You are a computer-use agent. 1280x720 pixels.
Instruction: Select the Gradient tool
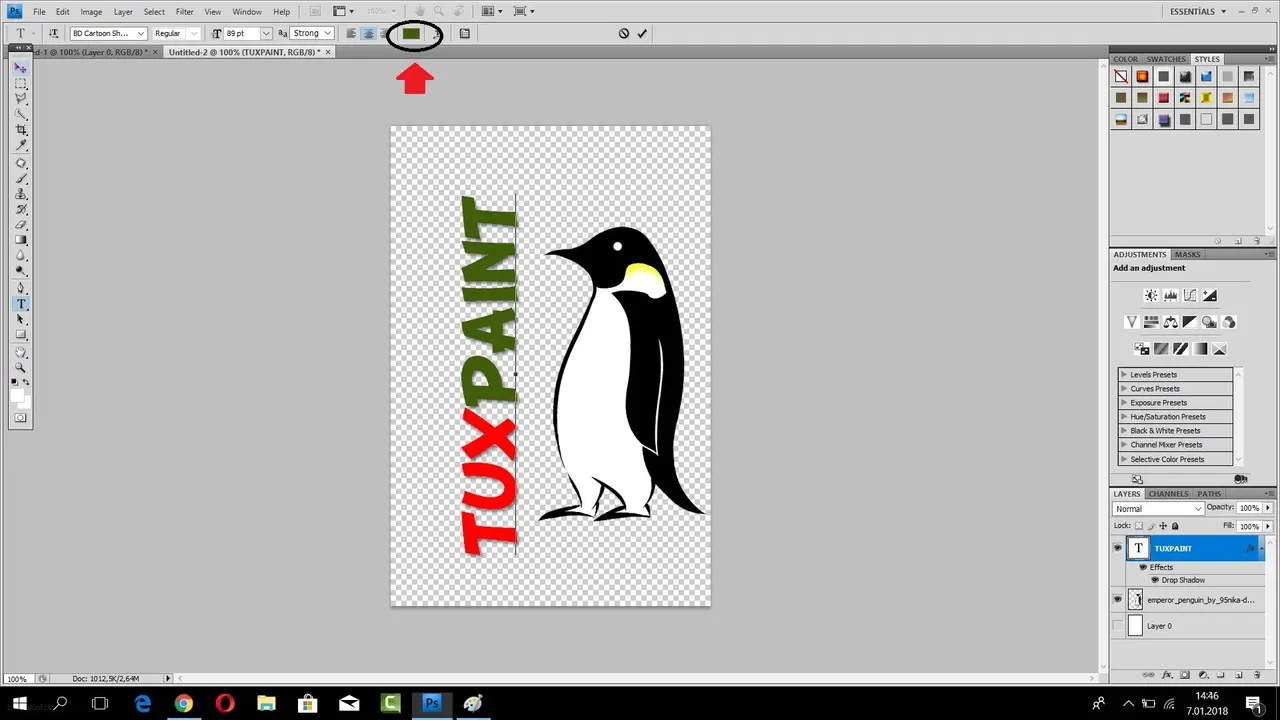[x=20, y=241]
